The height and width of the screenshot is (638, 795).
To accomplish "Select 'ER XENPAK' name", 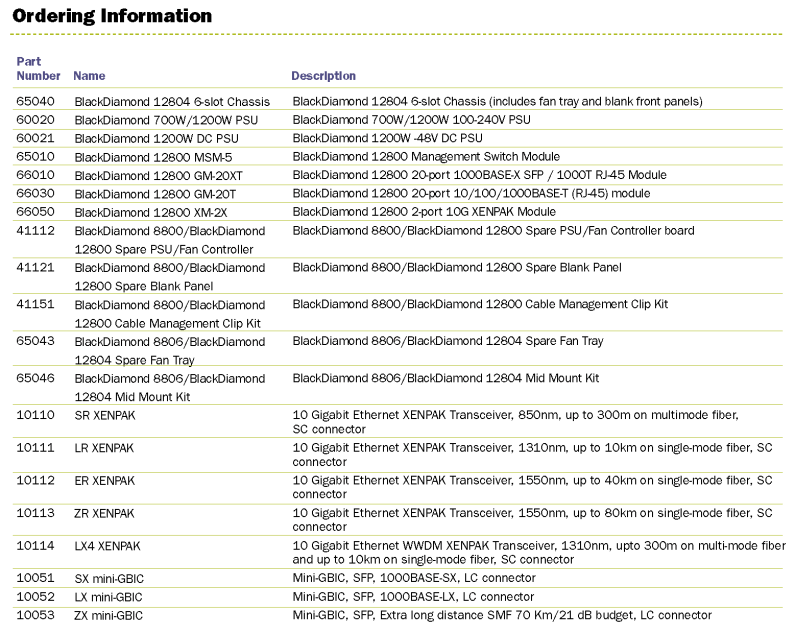I will pyautogui.click(x=105, y=481).
